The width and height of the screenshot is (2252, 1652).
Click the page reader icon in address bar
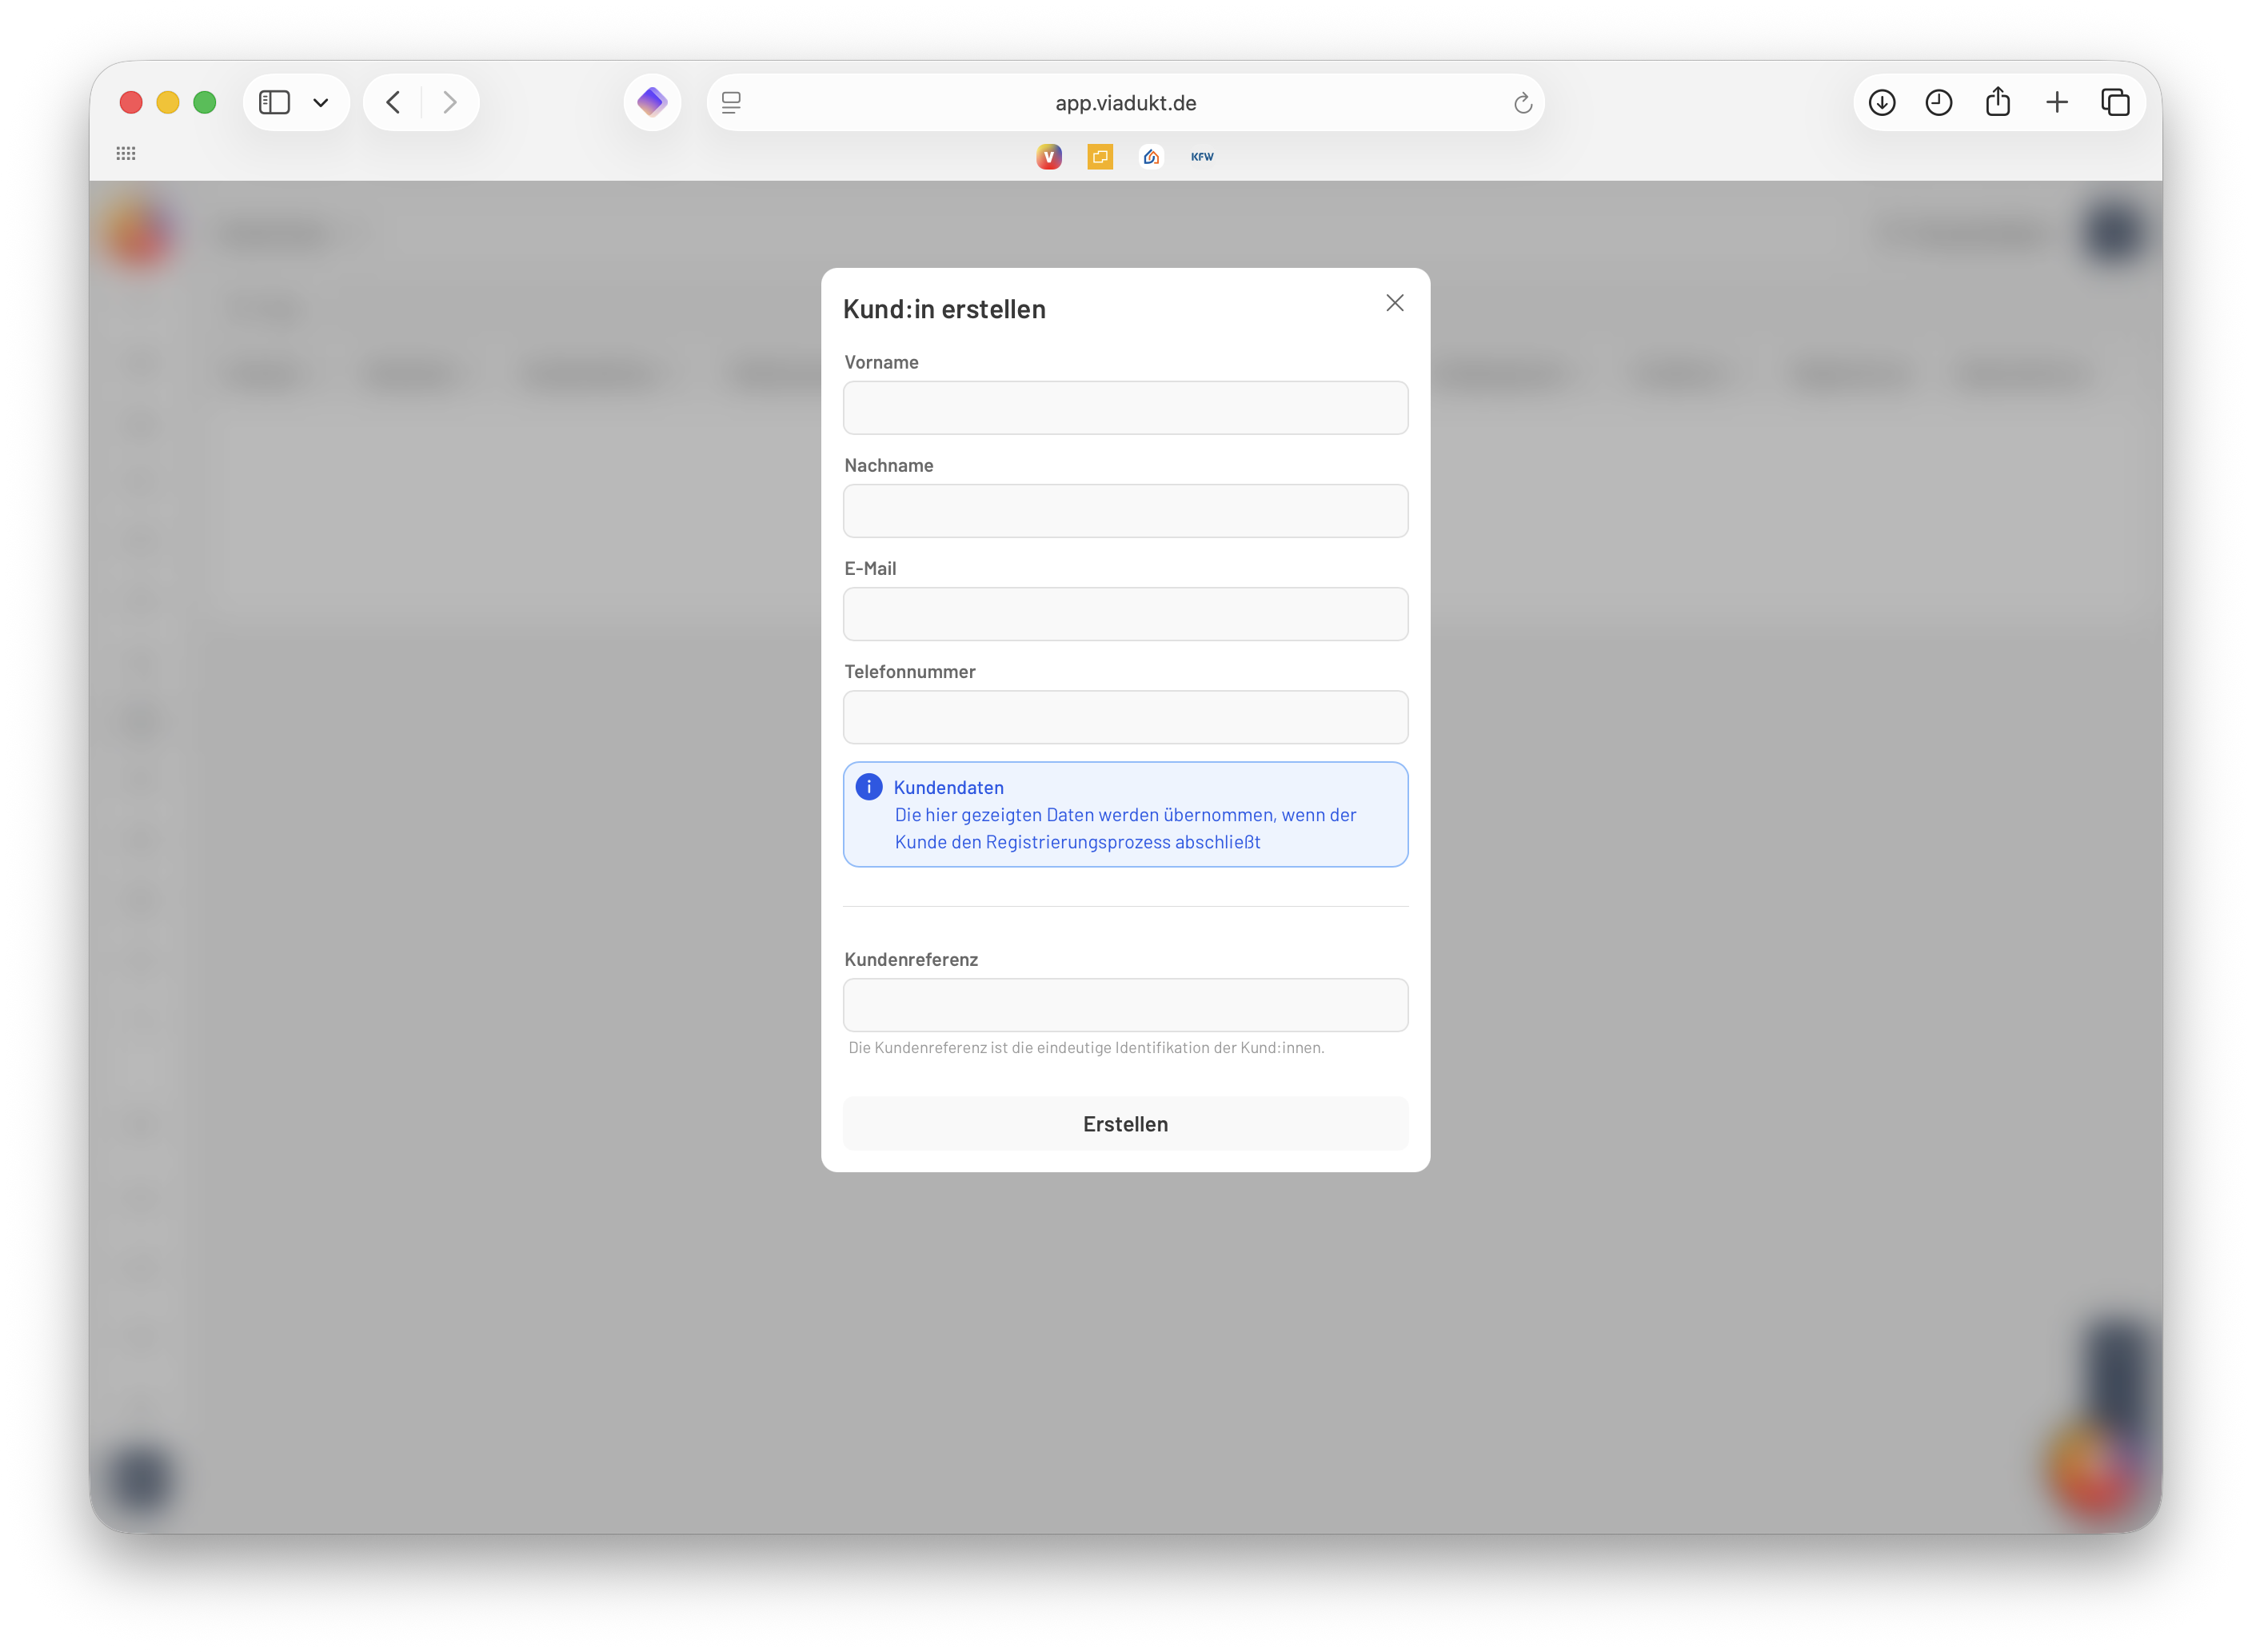coord(731,102)
